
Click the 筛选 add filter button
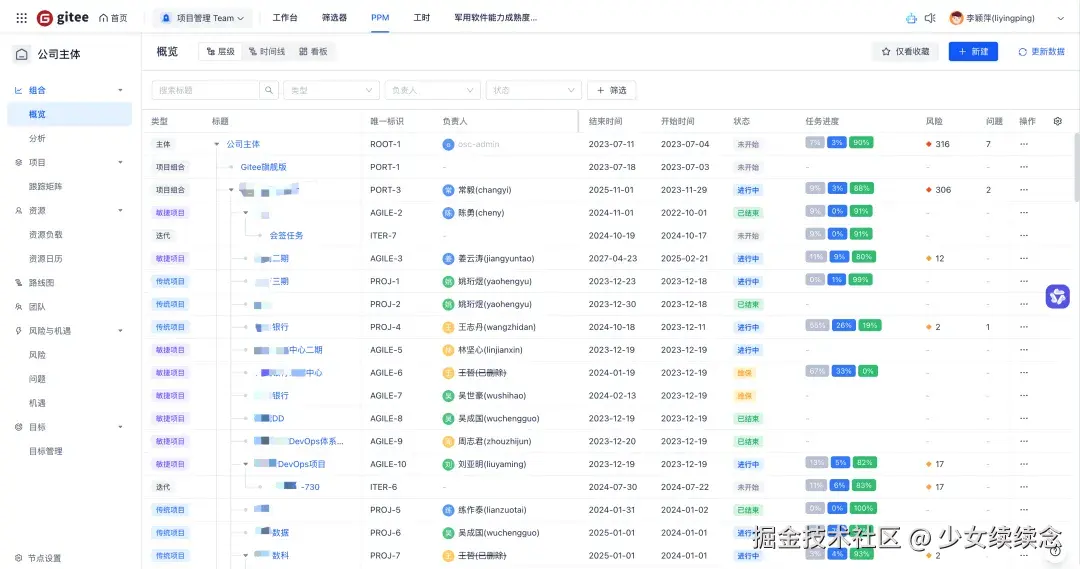[x=612, y=90]
